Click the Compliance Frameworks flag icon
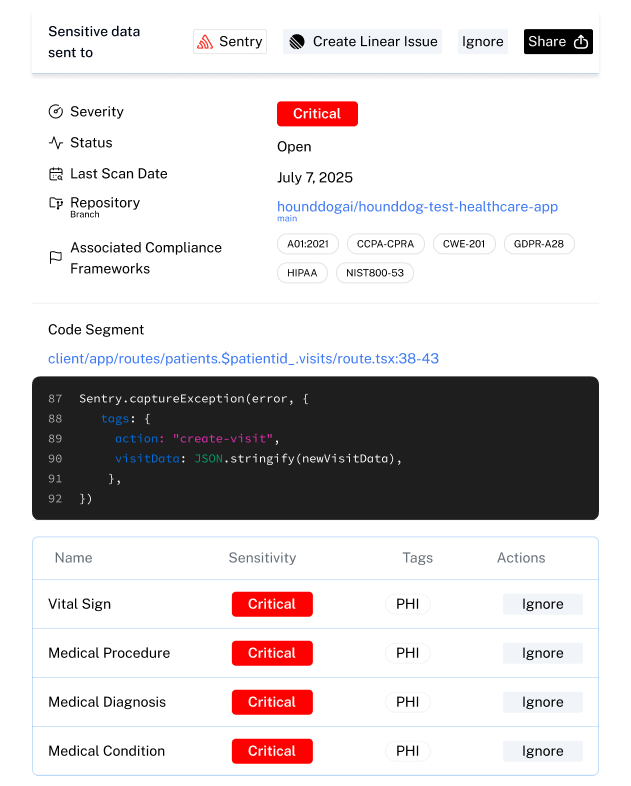 tap(56, 258)
